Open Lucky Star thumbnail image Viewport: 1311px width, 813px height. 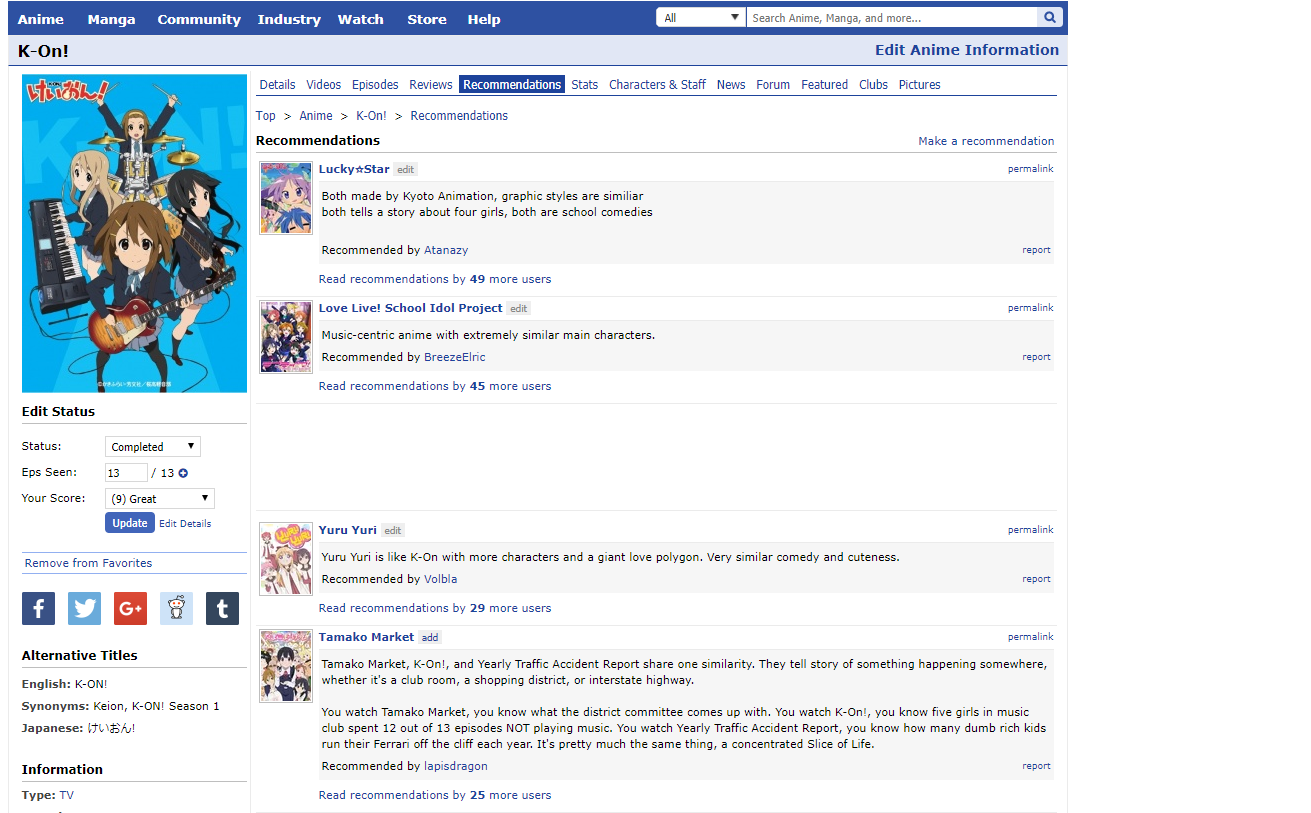286,198
